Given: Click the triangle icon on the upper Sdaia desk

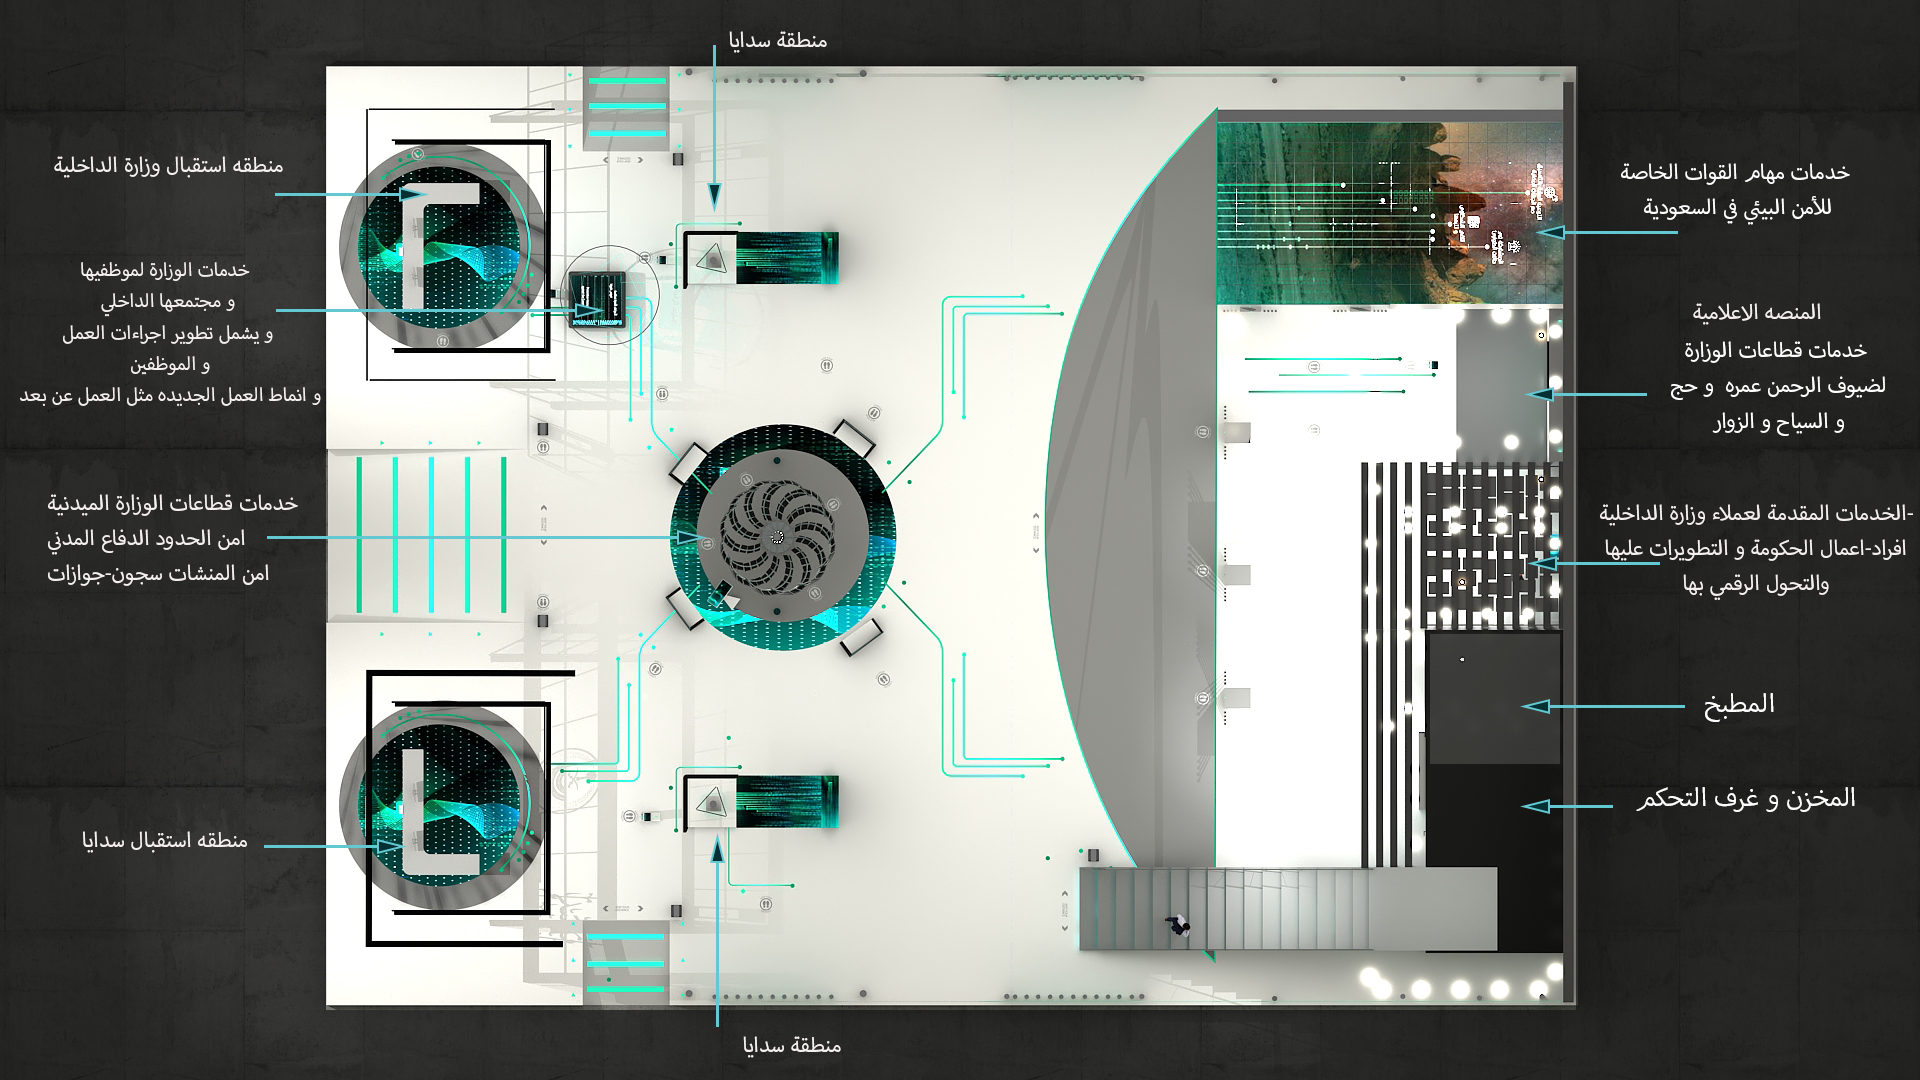Looking at the screenshot, I should point(712,259).
